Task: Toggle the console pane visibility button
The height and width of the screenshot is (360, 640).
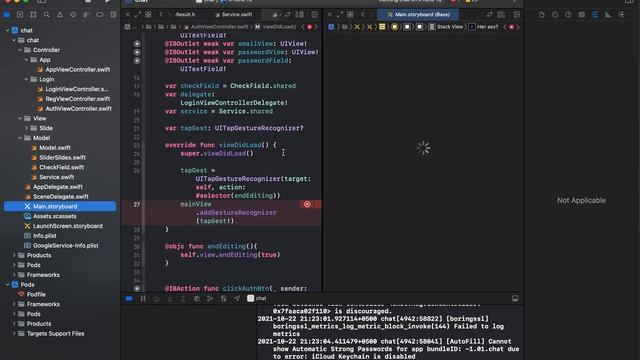Action: [x=515, y=299]
